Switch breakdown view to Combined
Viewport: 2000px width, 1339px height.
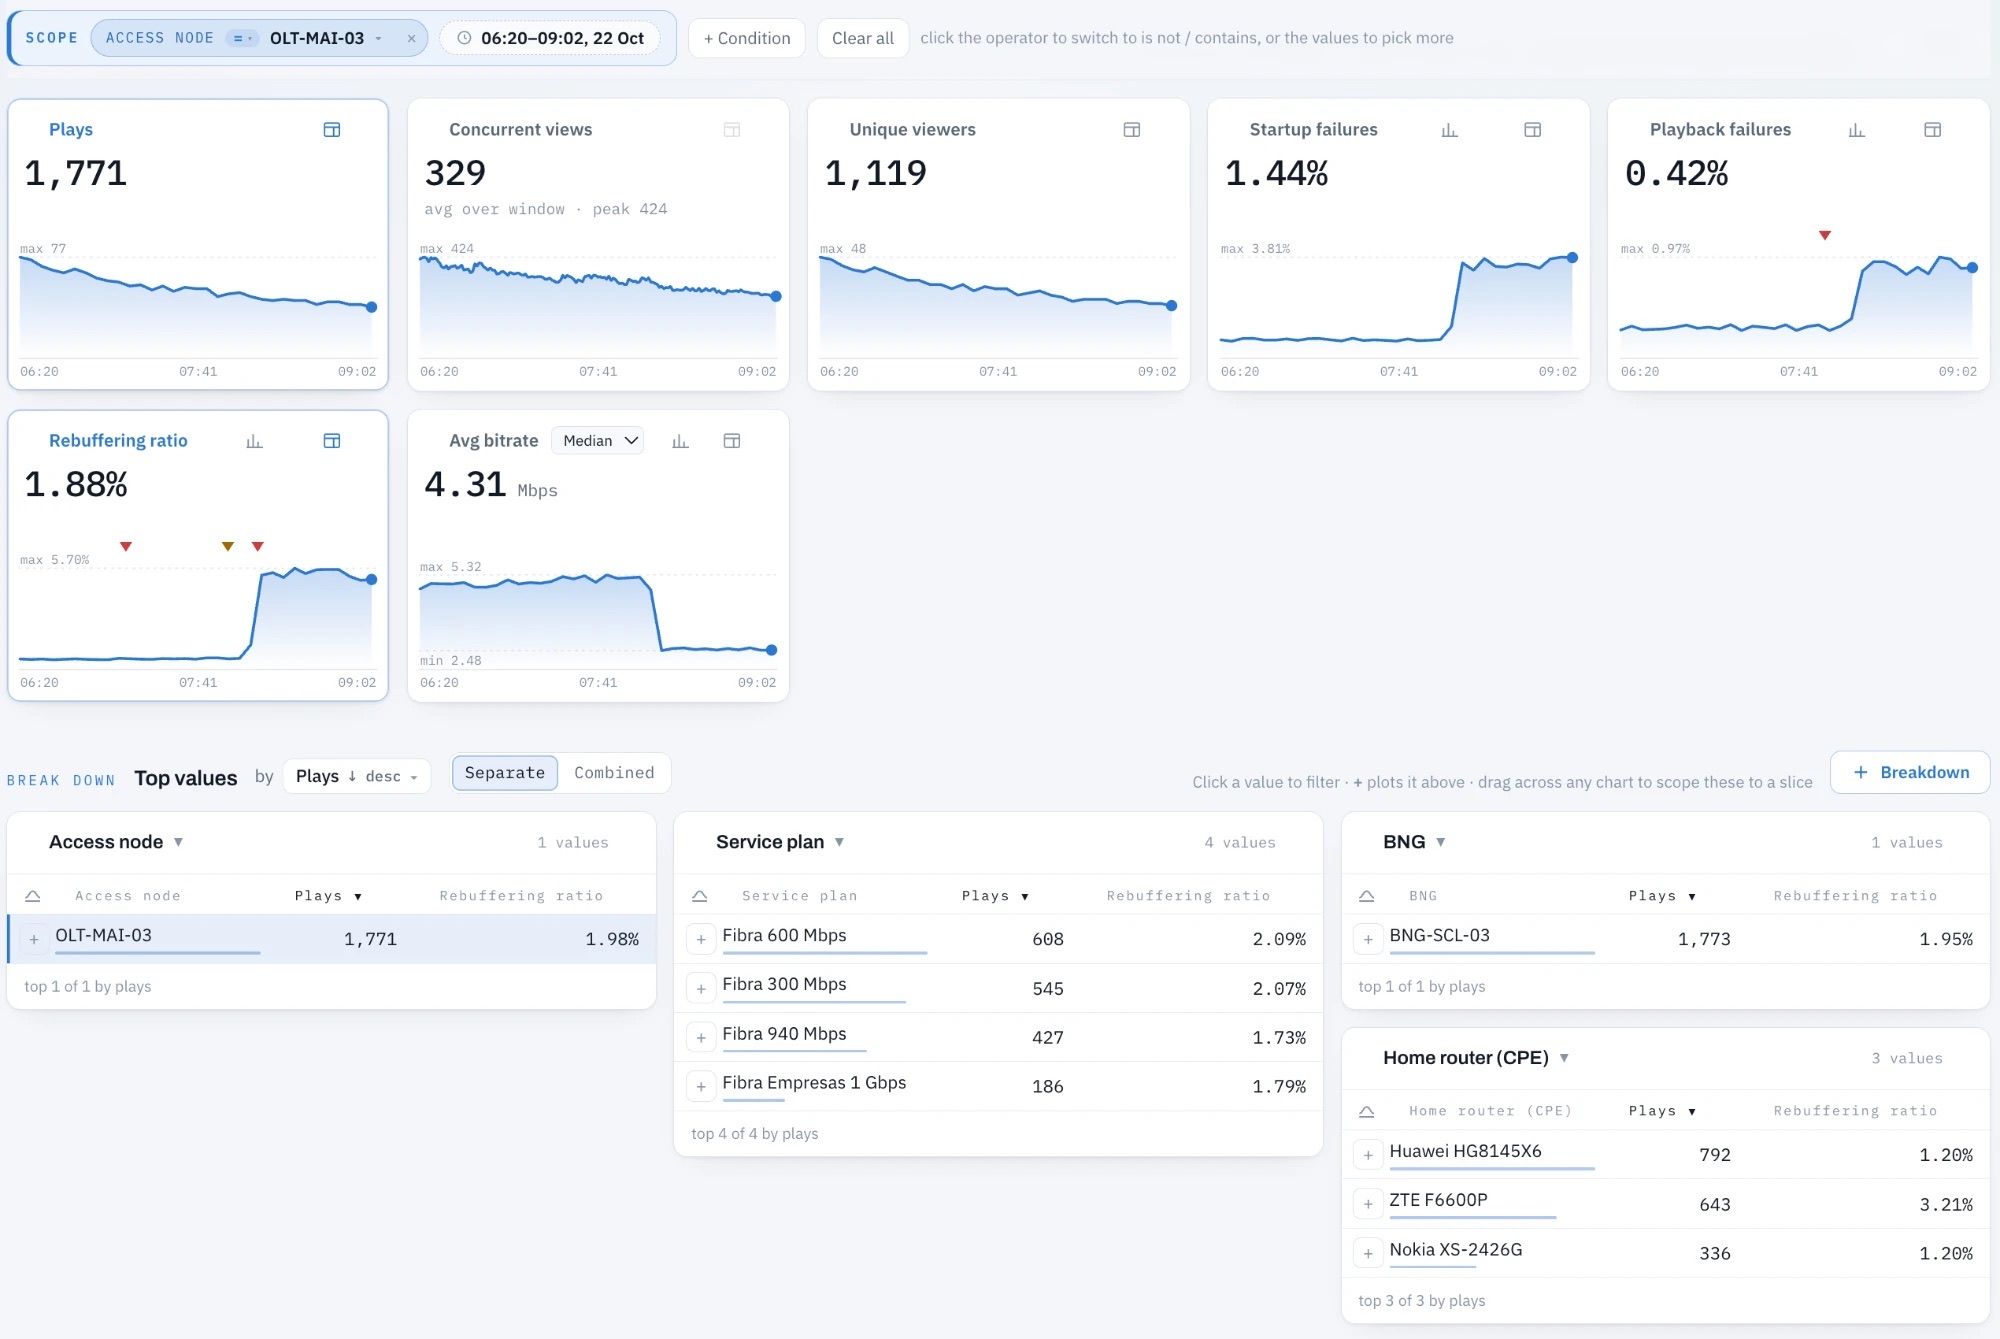pyautogui.click(x=614, y=773)
